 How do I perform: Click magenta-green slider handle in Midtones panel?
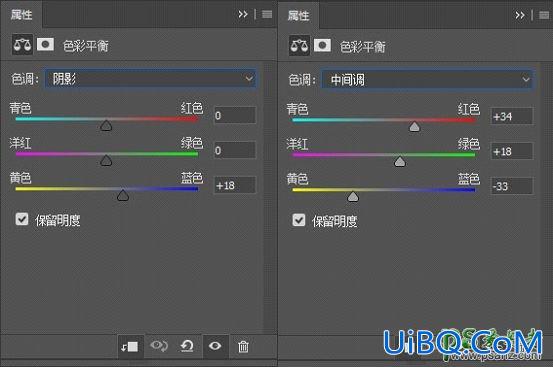(400, 161)
